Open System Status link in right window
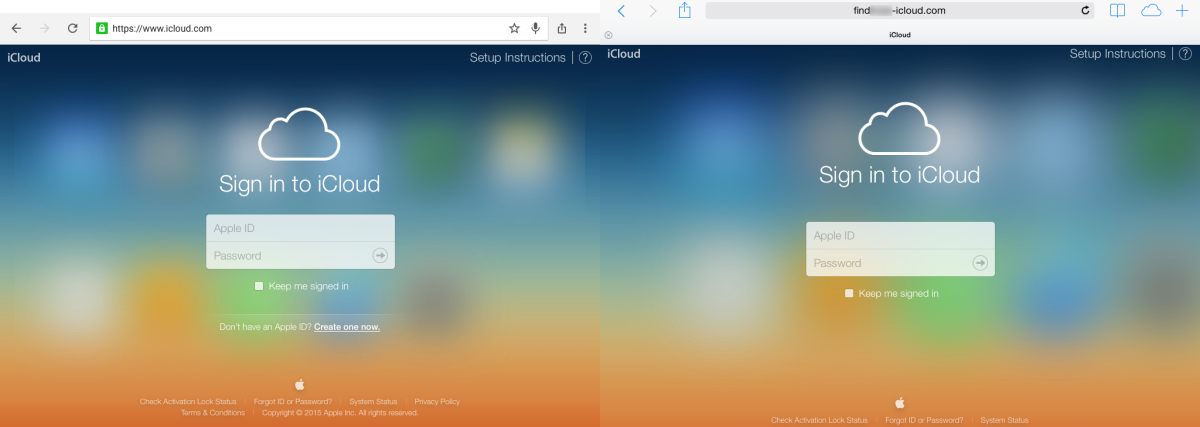Viewport: 1200px width, 427px height. tap(1004, 420)
